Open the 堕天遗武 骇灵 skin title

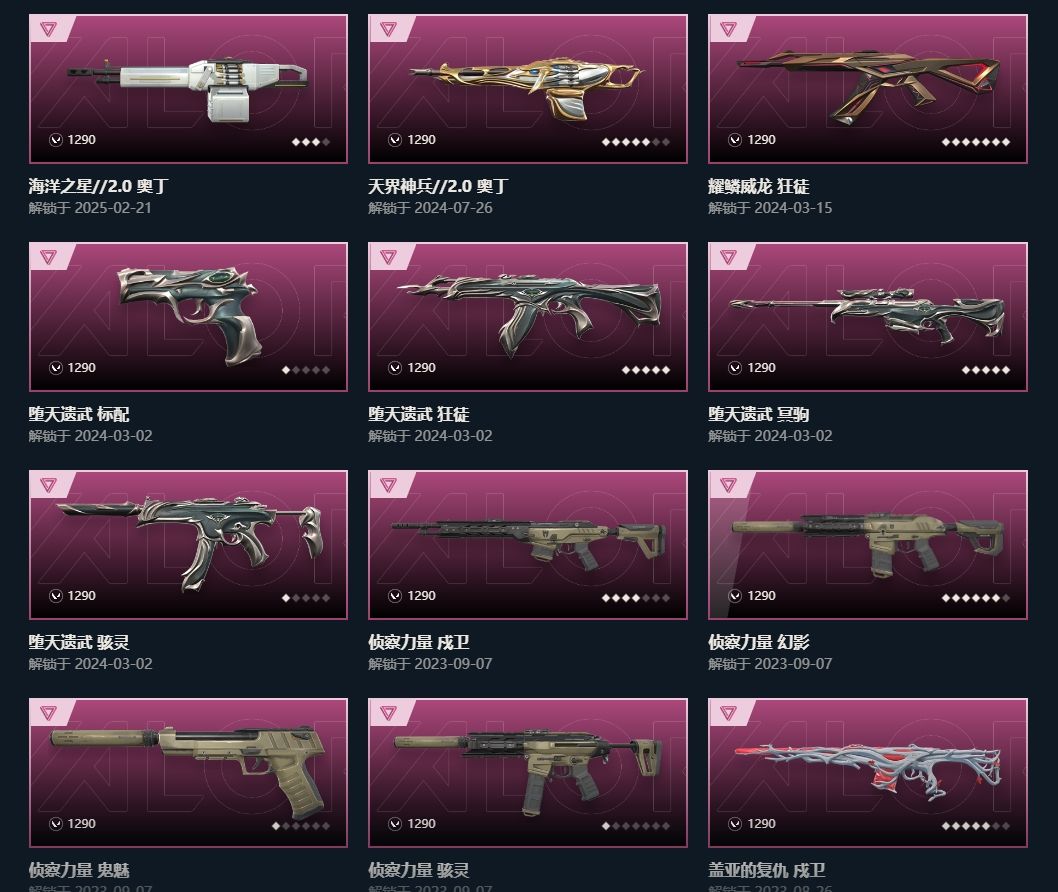(x=79, y=642)
